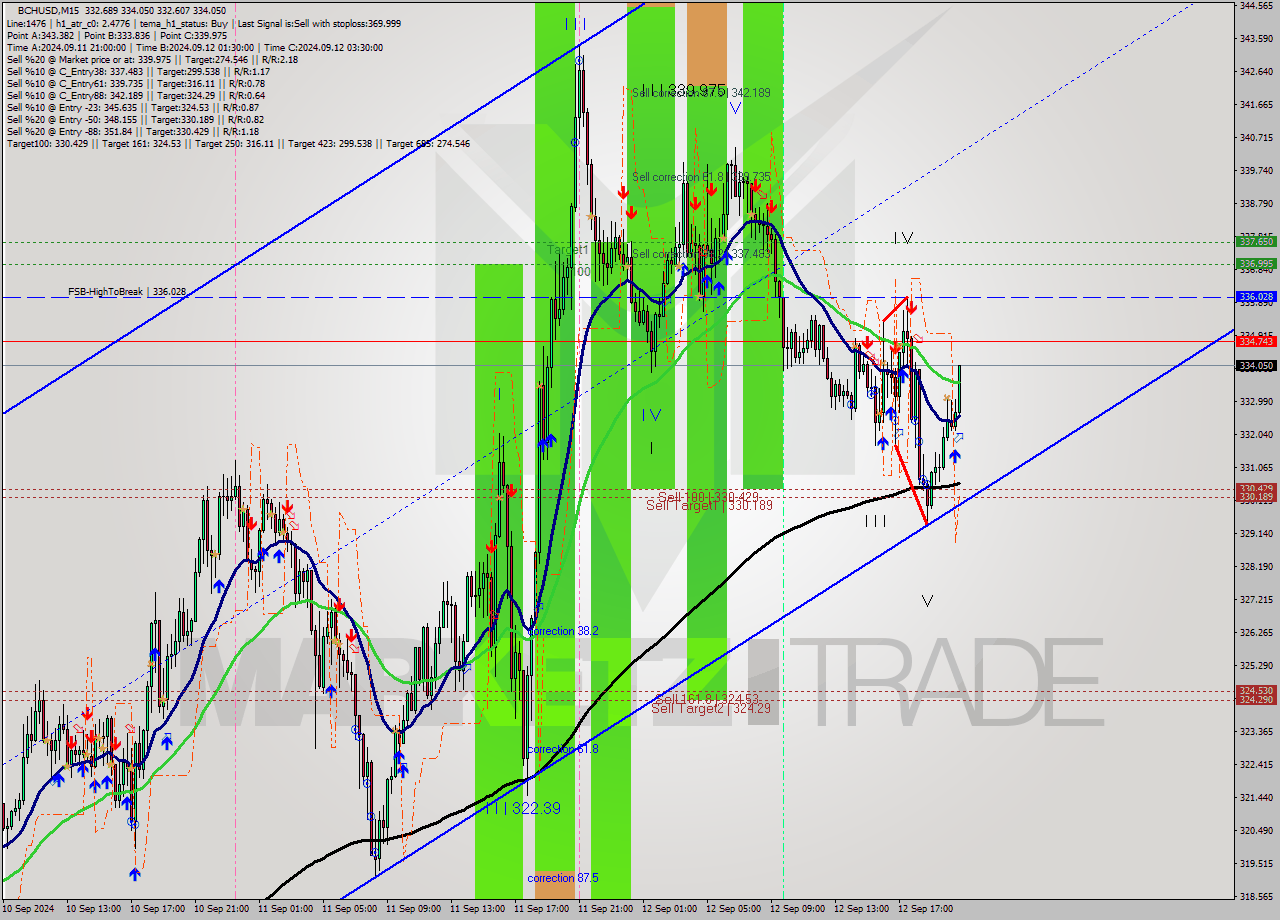1280x920 pixels.
Task: Click the green 337.650 price tag
Action: tap(1256, 241)
